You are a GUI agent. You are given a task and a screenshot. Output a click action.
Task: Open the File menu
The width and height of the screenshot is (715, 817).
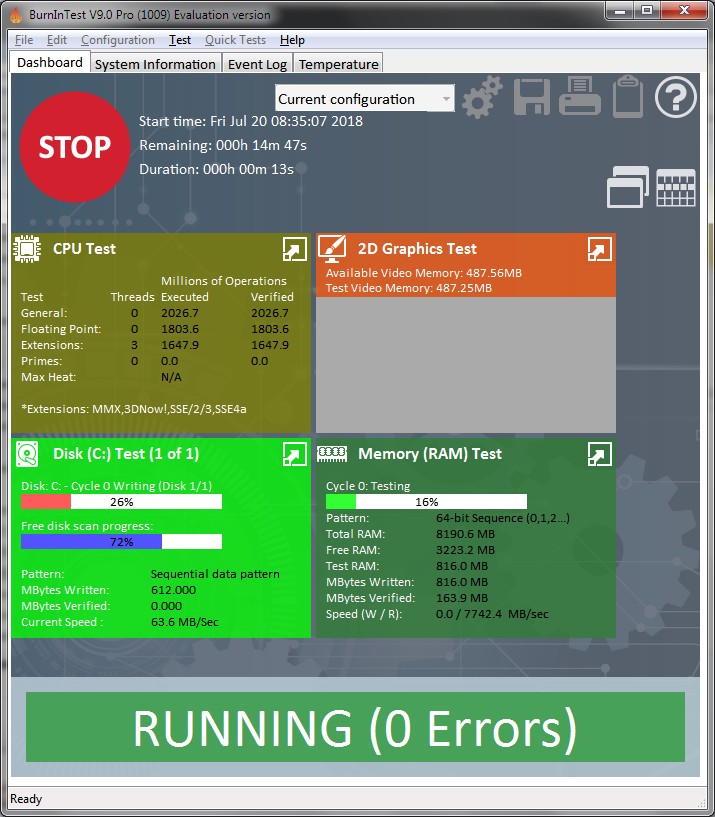tap(24, 40)
